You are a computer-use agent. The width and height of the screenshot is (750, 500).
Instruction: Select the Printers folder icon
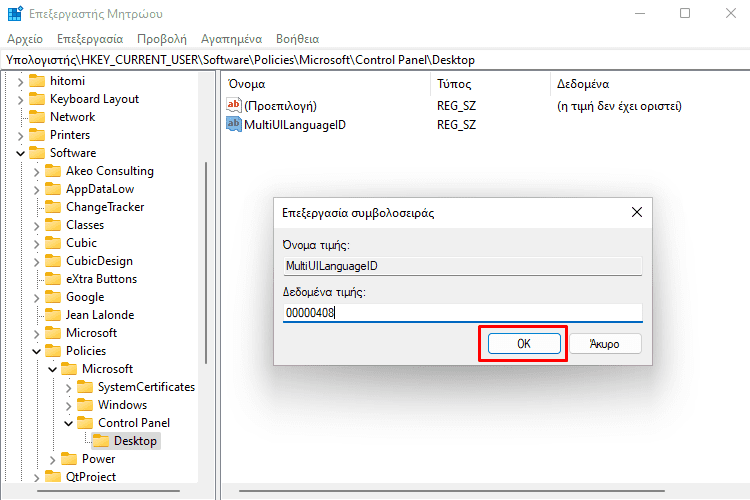pyautogui.click(x=37, y=135)
